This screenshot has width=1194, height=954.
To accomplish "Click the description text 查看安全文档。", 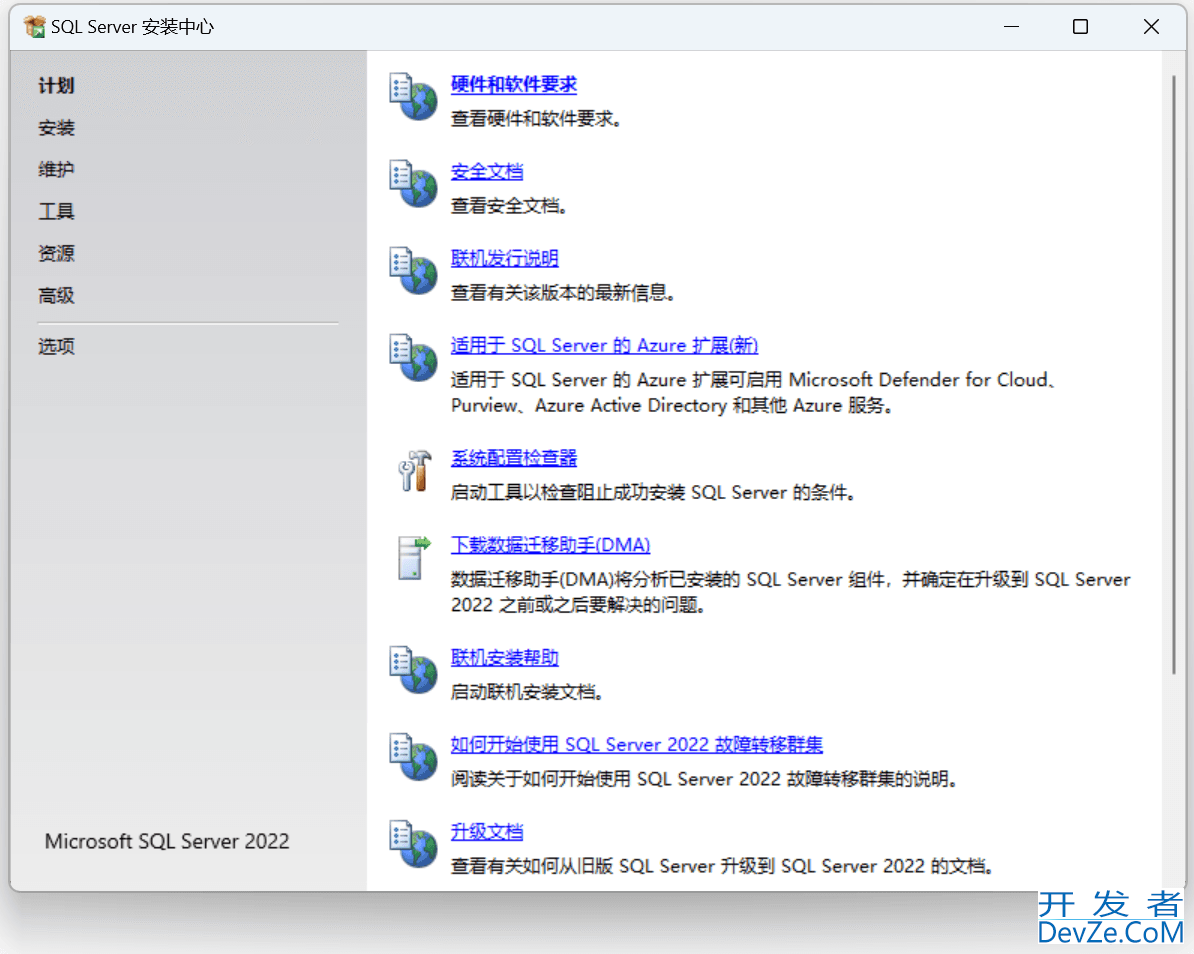I will (x=509, y=206).
